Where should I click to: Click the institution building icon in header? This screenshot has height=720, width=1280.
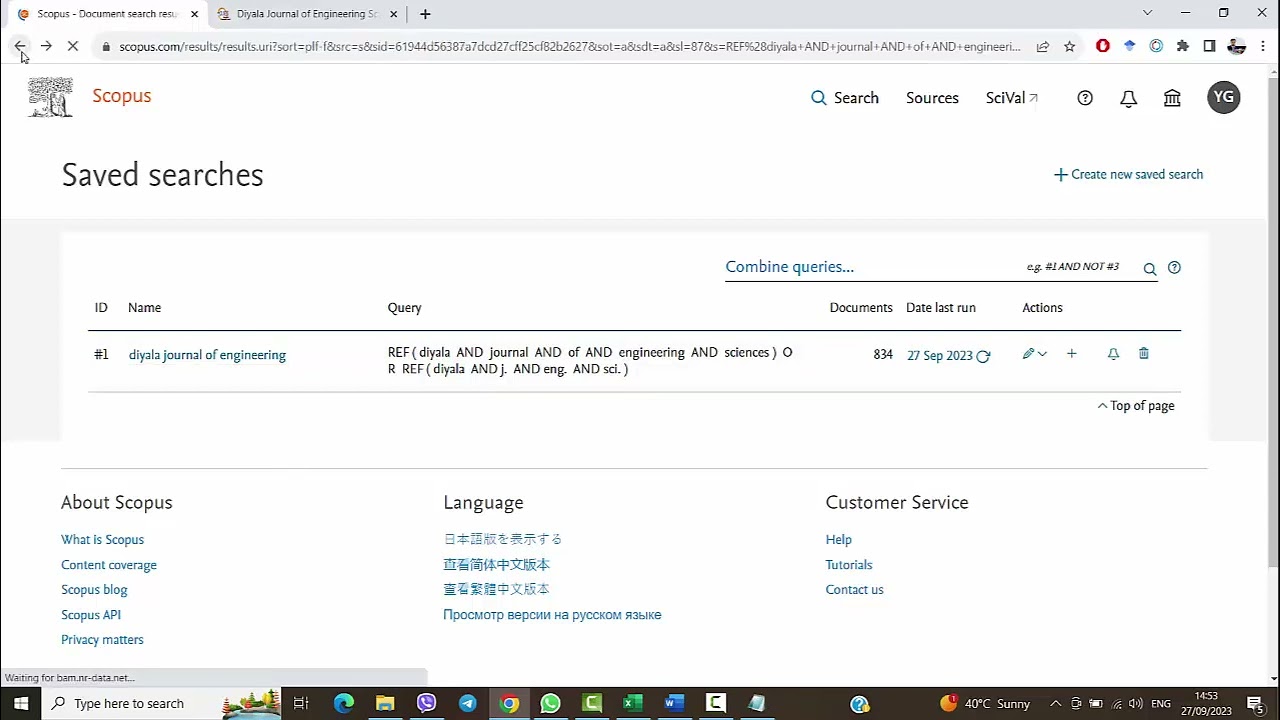tap(1172, 98)
